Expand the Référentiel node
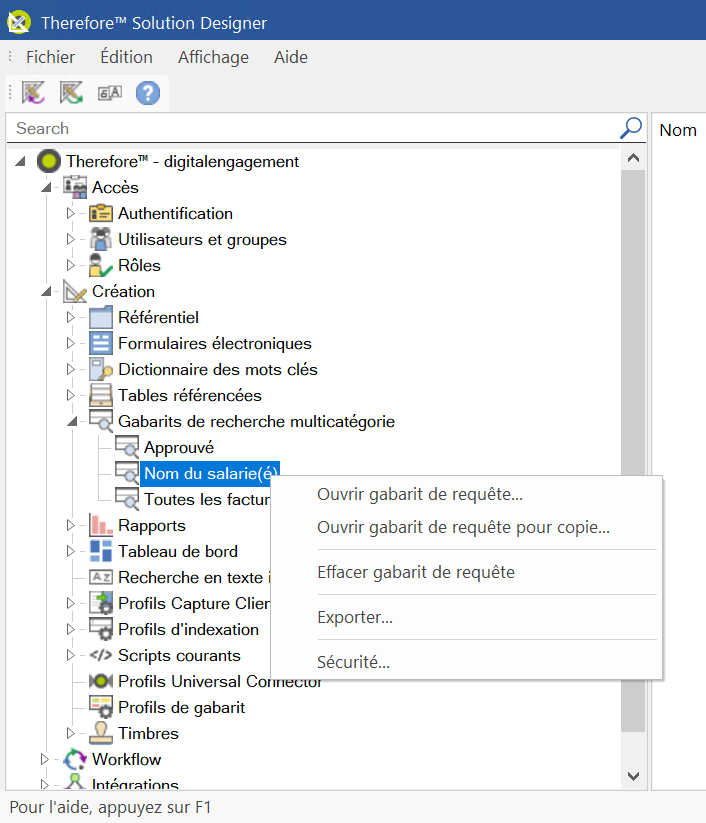Viewport: 706px width, 823px height. 70,318
